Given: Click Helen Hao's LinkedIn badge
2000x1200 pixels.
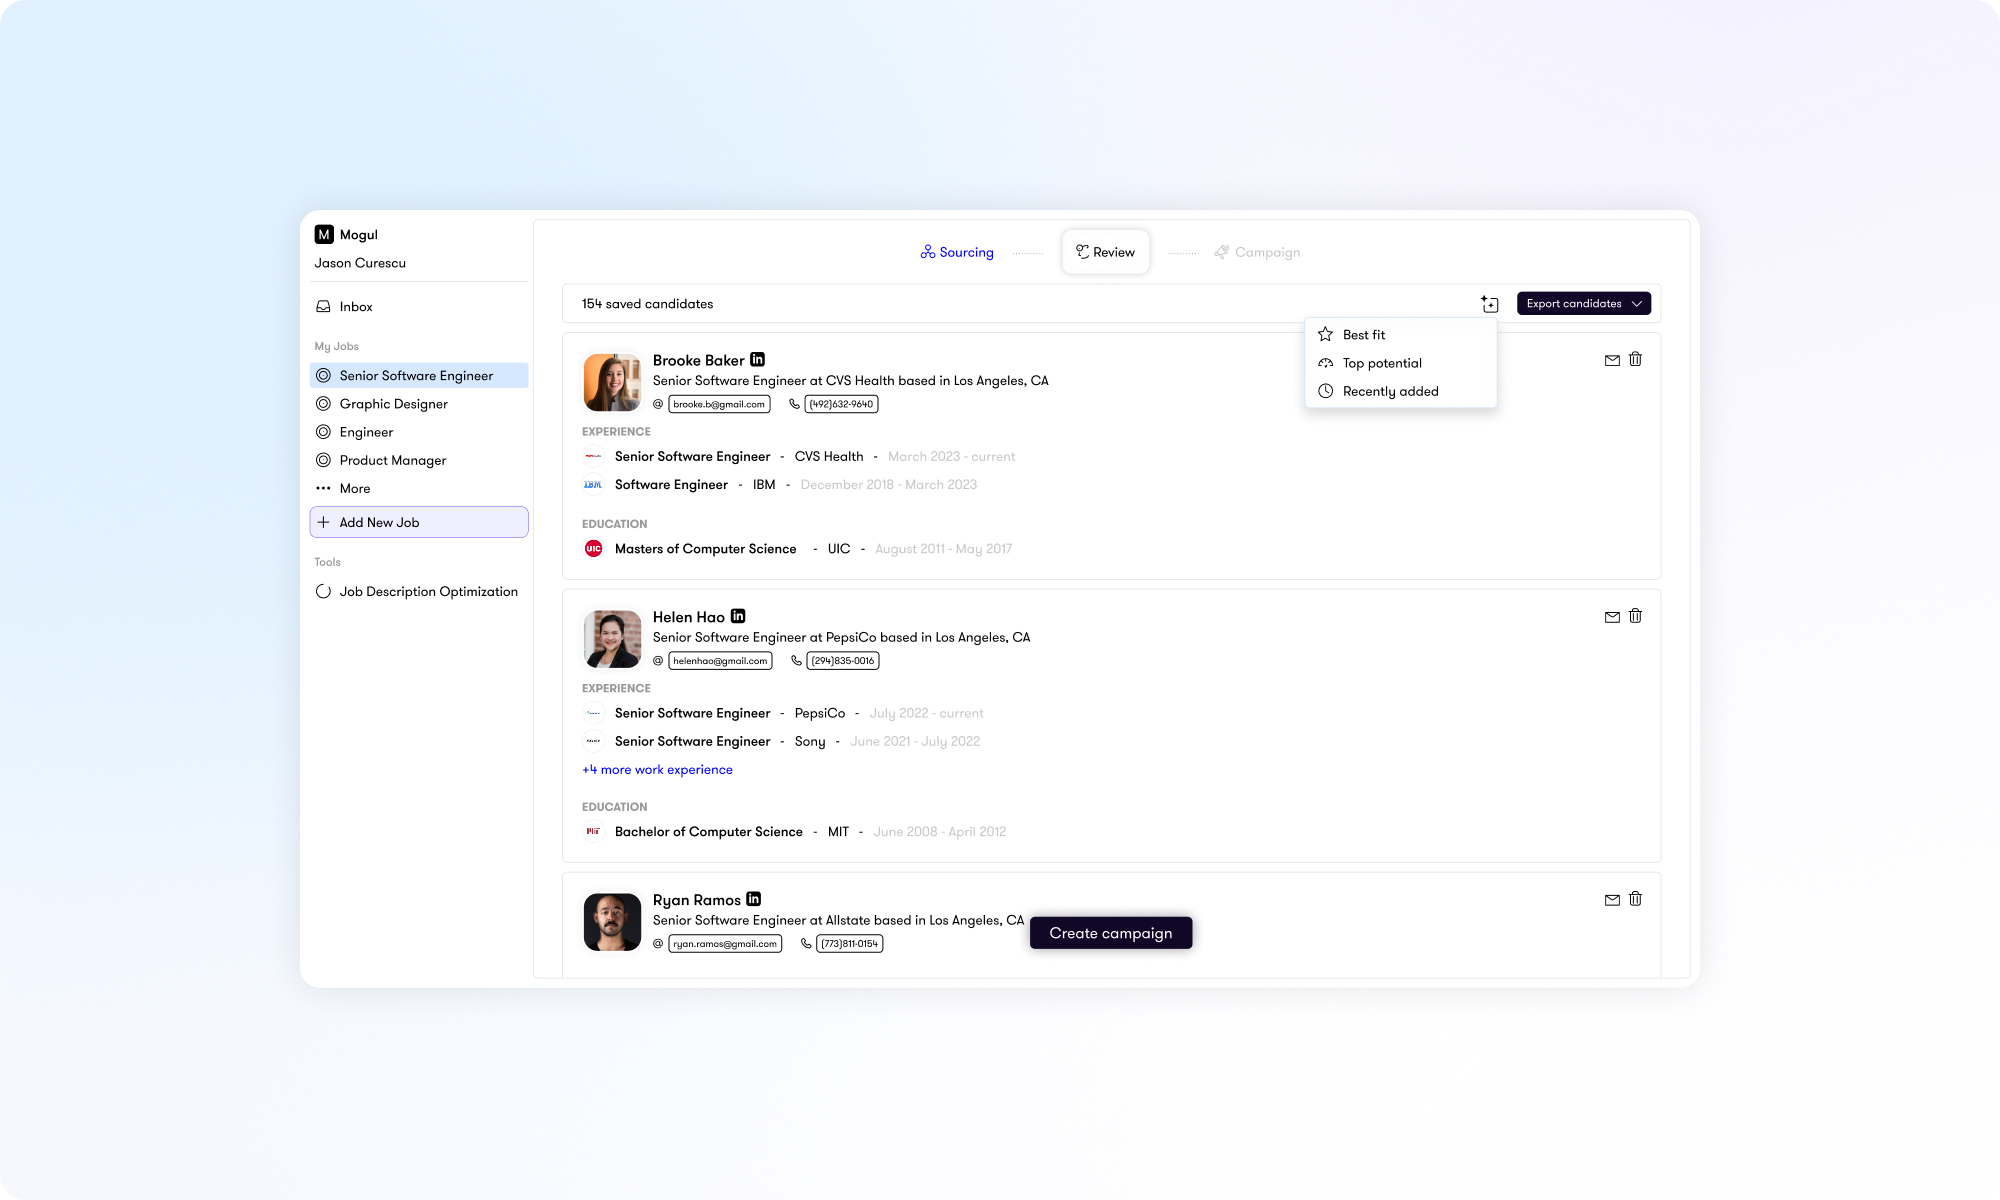Looking at the screenshot, I should coord(737,616).
